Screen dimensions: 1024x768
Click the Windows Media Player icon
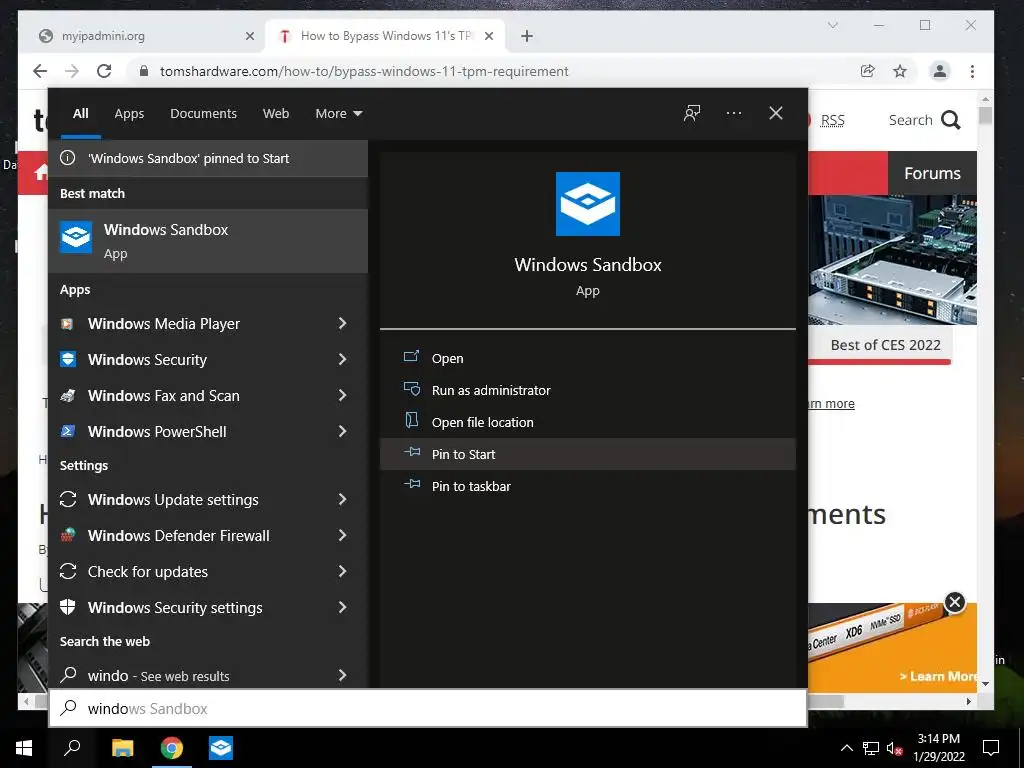coord(67,323)
